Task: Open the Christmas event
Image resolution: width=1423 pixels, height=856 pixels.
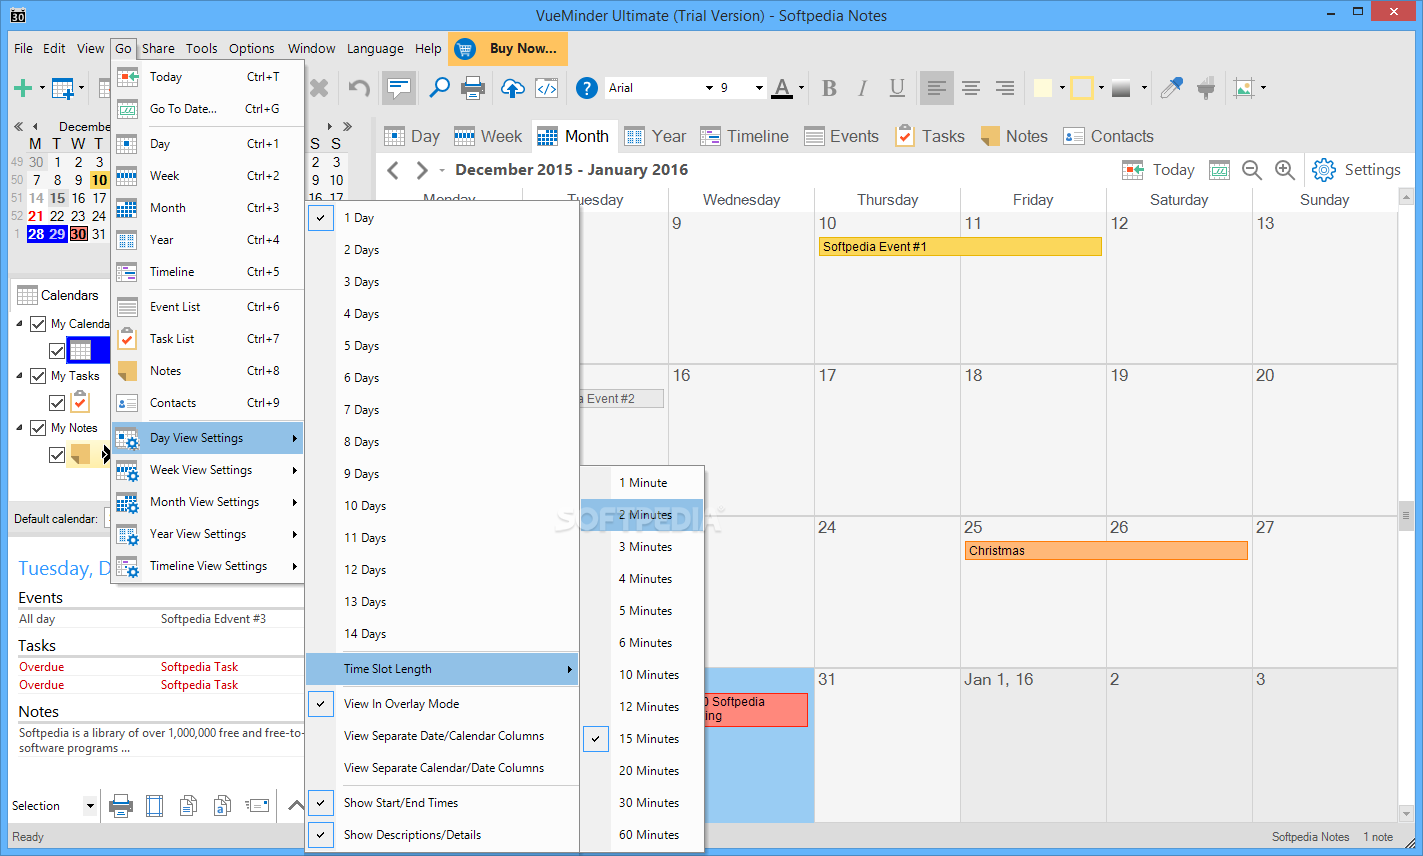Action: pos(1106,550)
